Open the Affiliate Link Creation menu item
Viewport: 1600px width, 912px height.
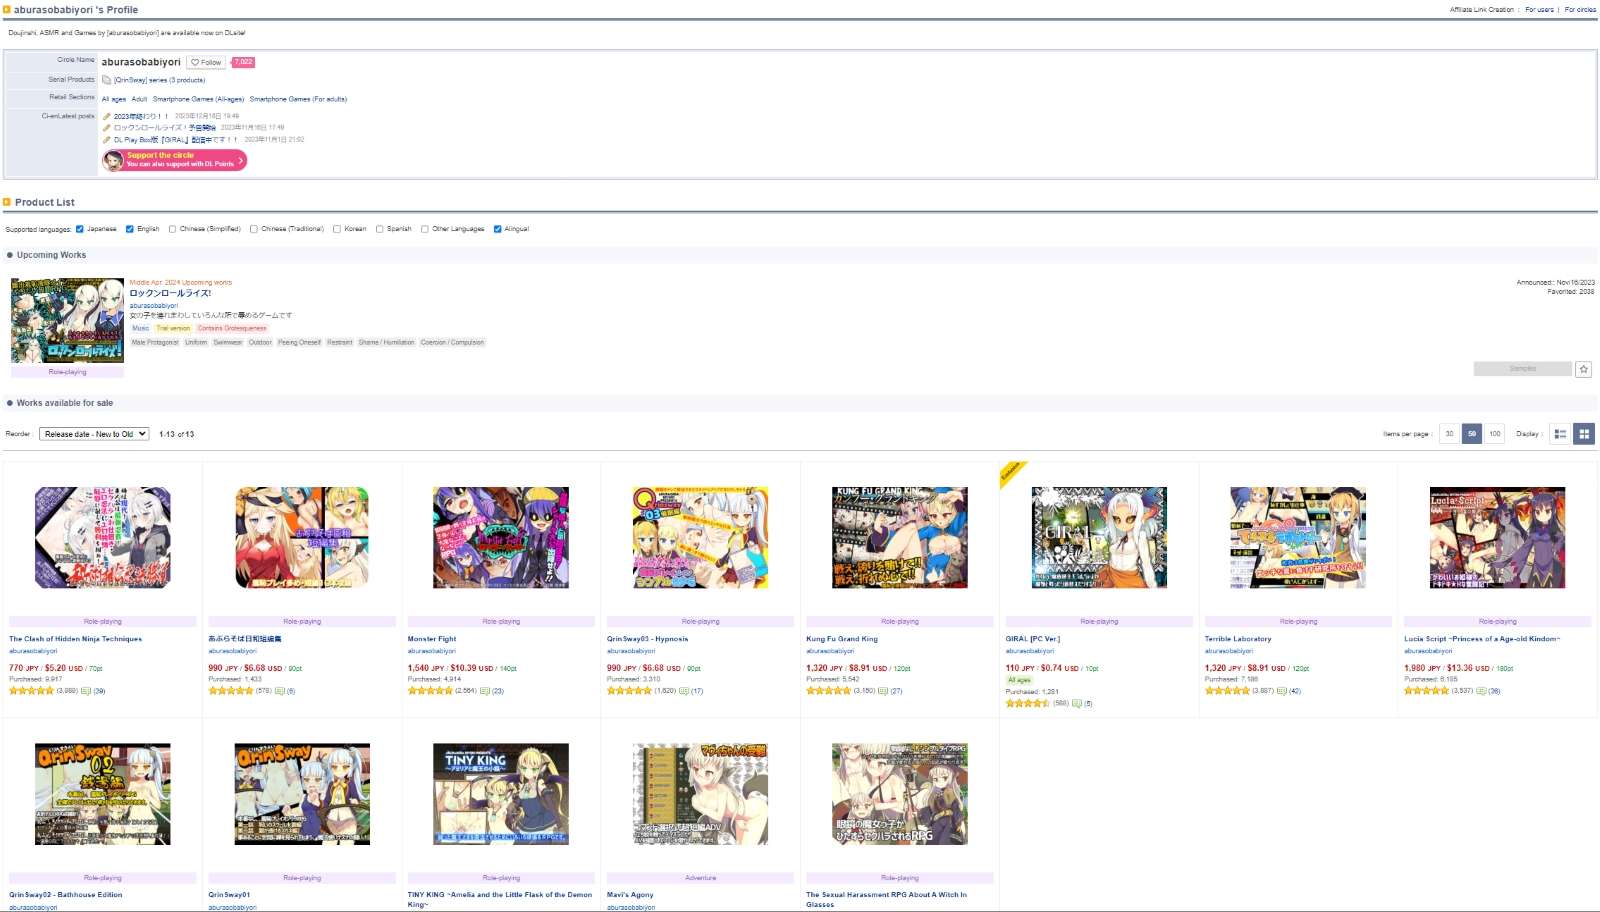click(1481, 10)
